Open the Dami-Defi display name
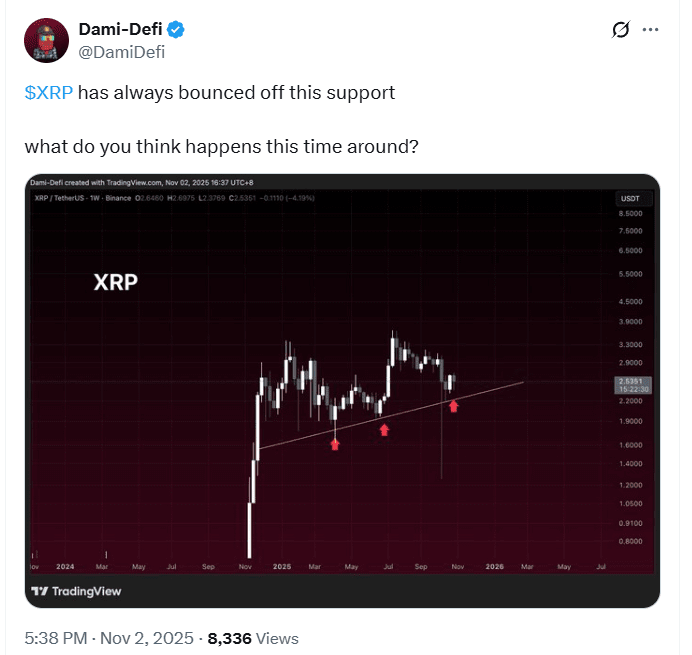692x655 pixels. (120, 29)
